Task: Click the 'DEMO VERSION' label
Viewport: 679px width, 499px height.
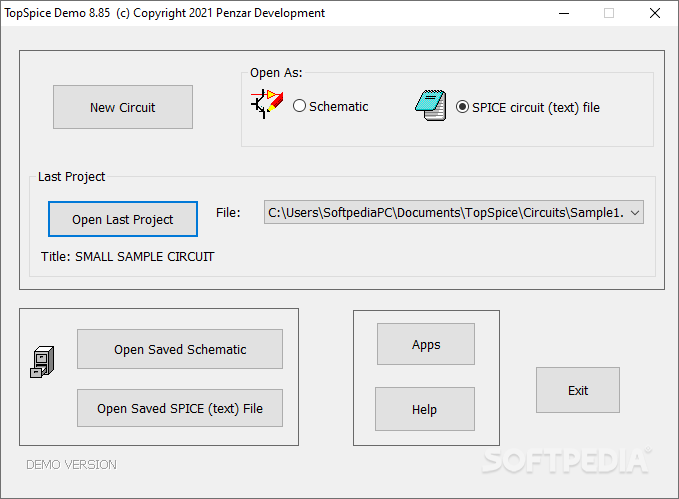Action: click(x=71, y=464)
